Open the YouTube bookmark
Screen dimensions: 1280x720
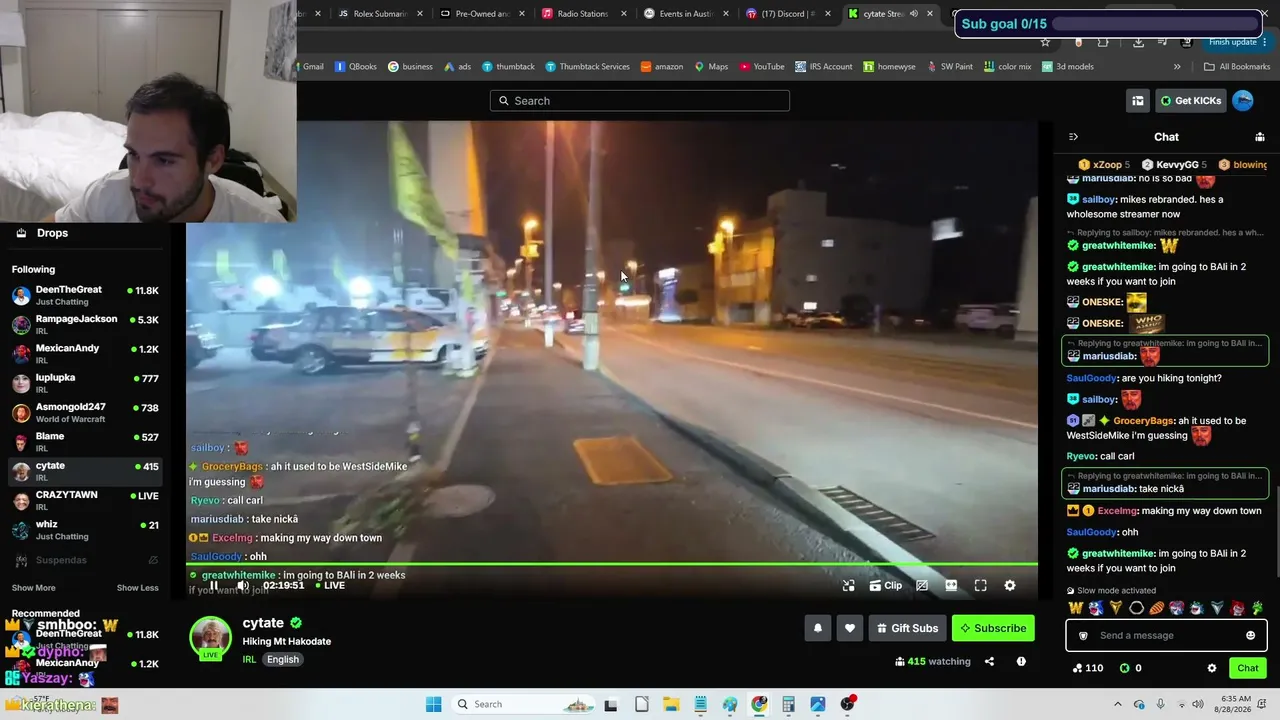click(762, 67)
